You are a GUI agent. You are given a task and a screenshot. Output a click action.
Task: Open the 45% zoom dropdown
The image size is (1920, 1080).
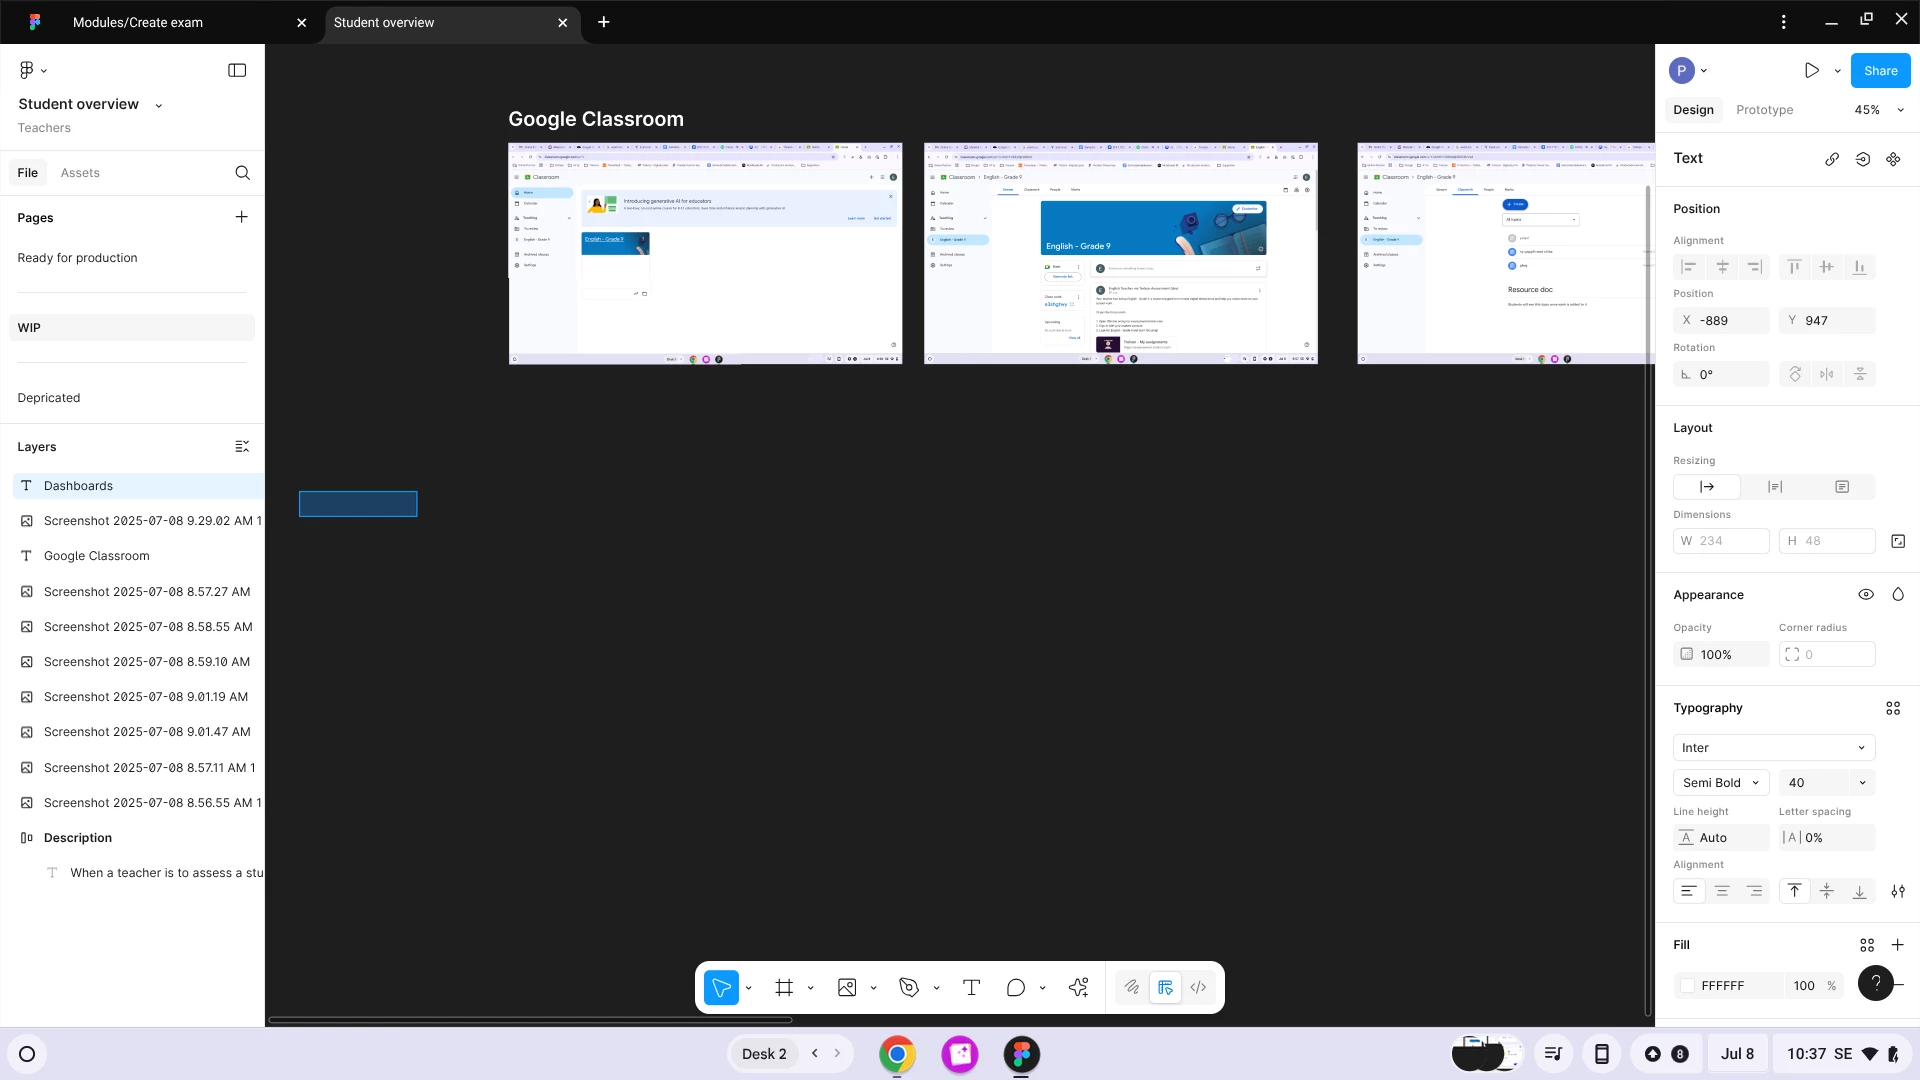[1880, 110]
